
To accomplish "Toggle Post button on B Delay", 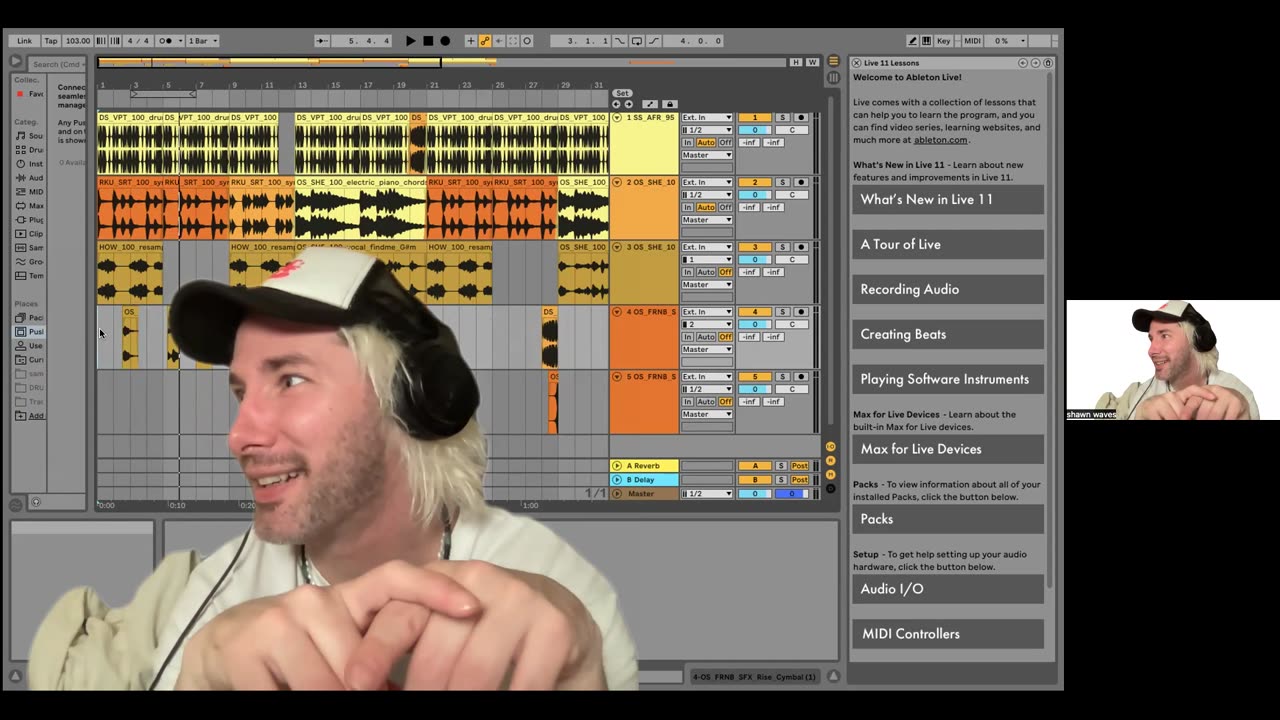I will (800, 480).
